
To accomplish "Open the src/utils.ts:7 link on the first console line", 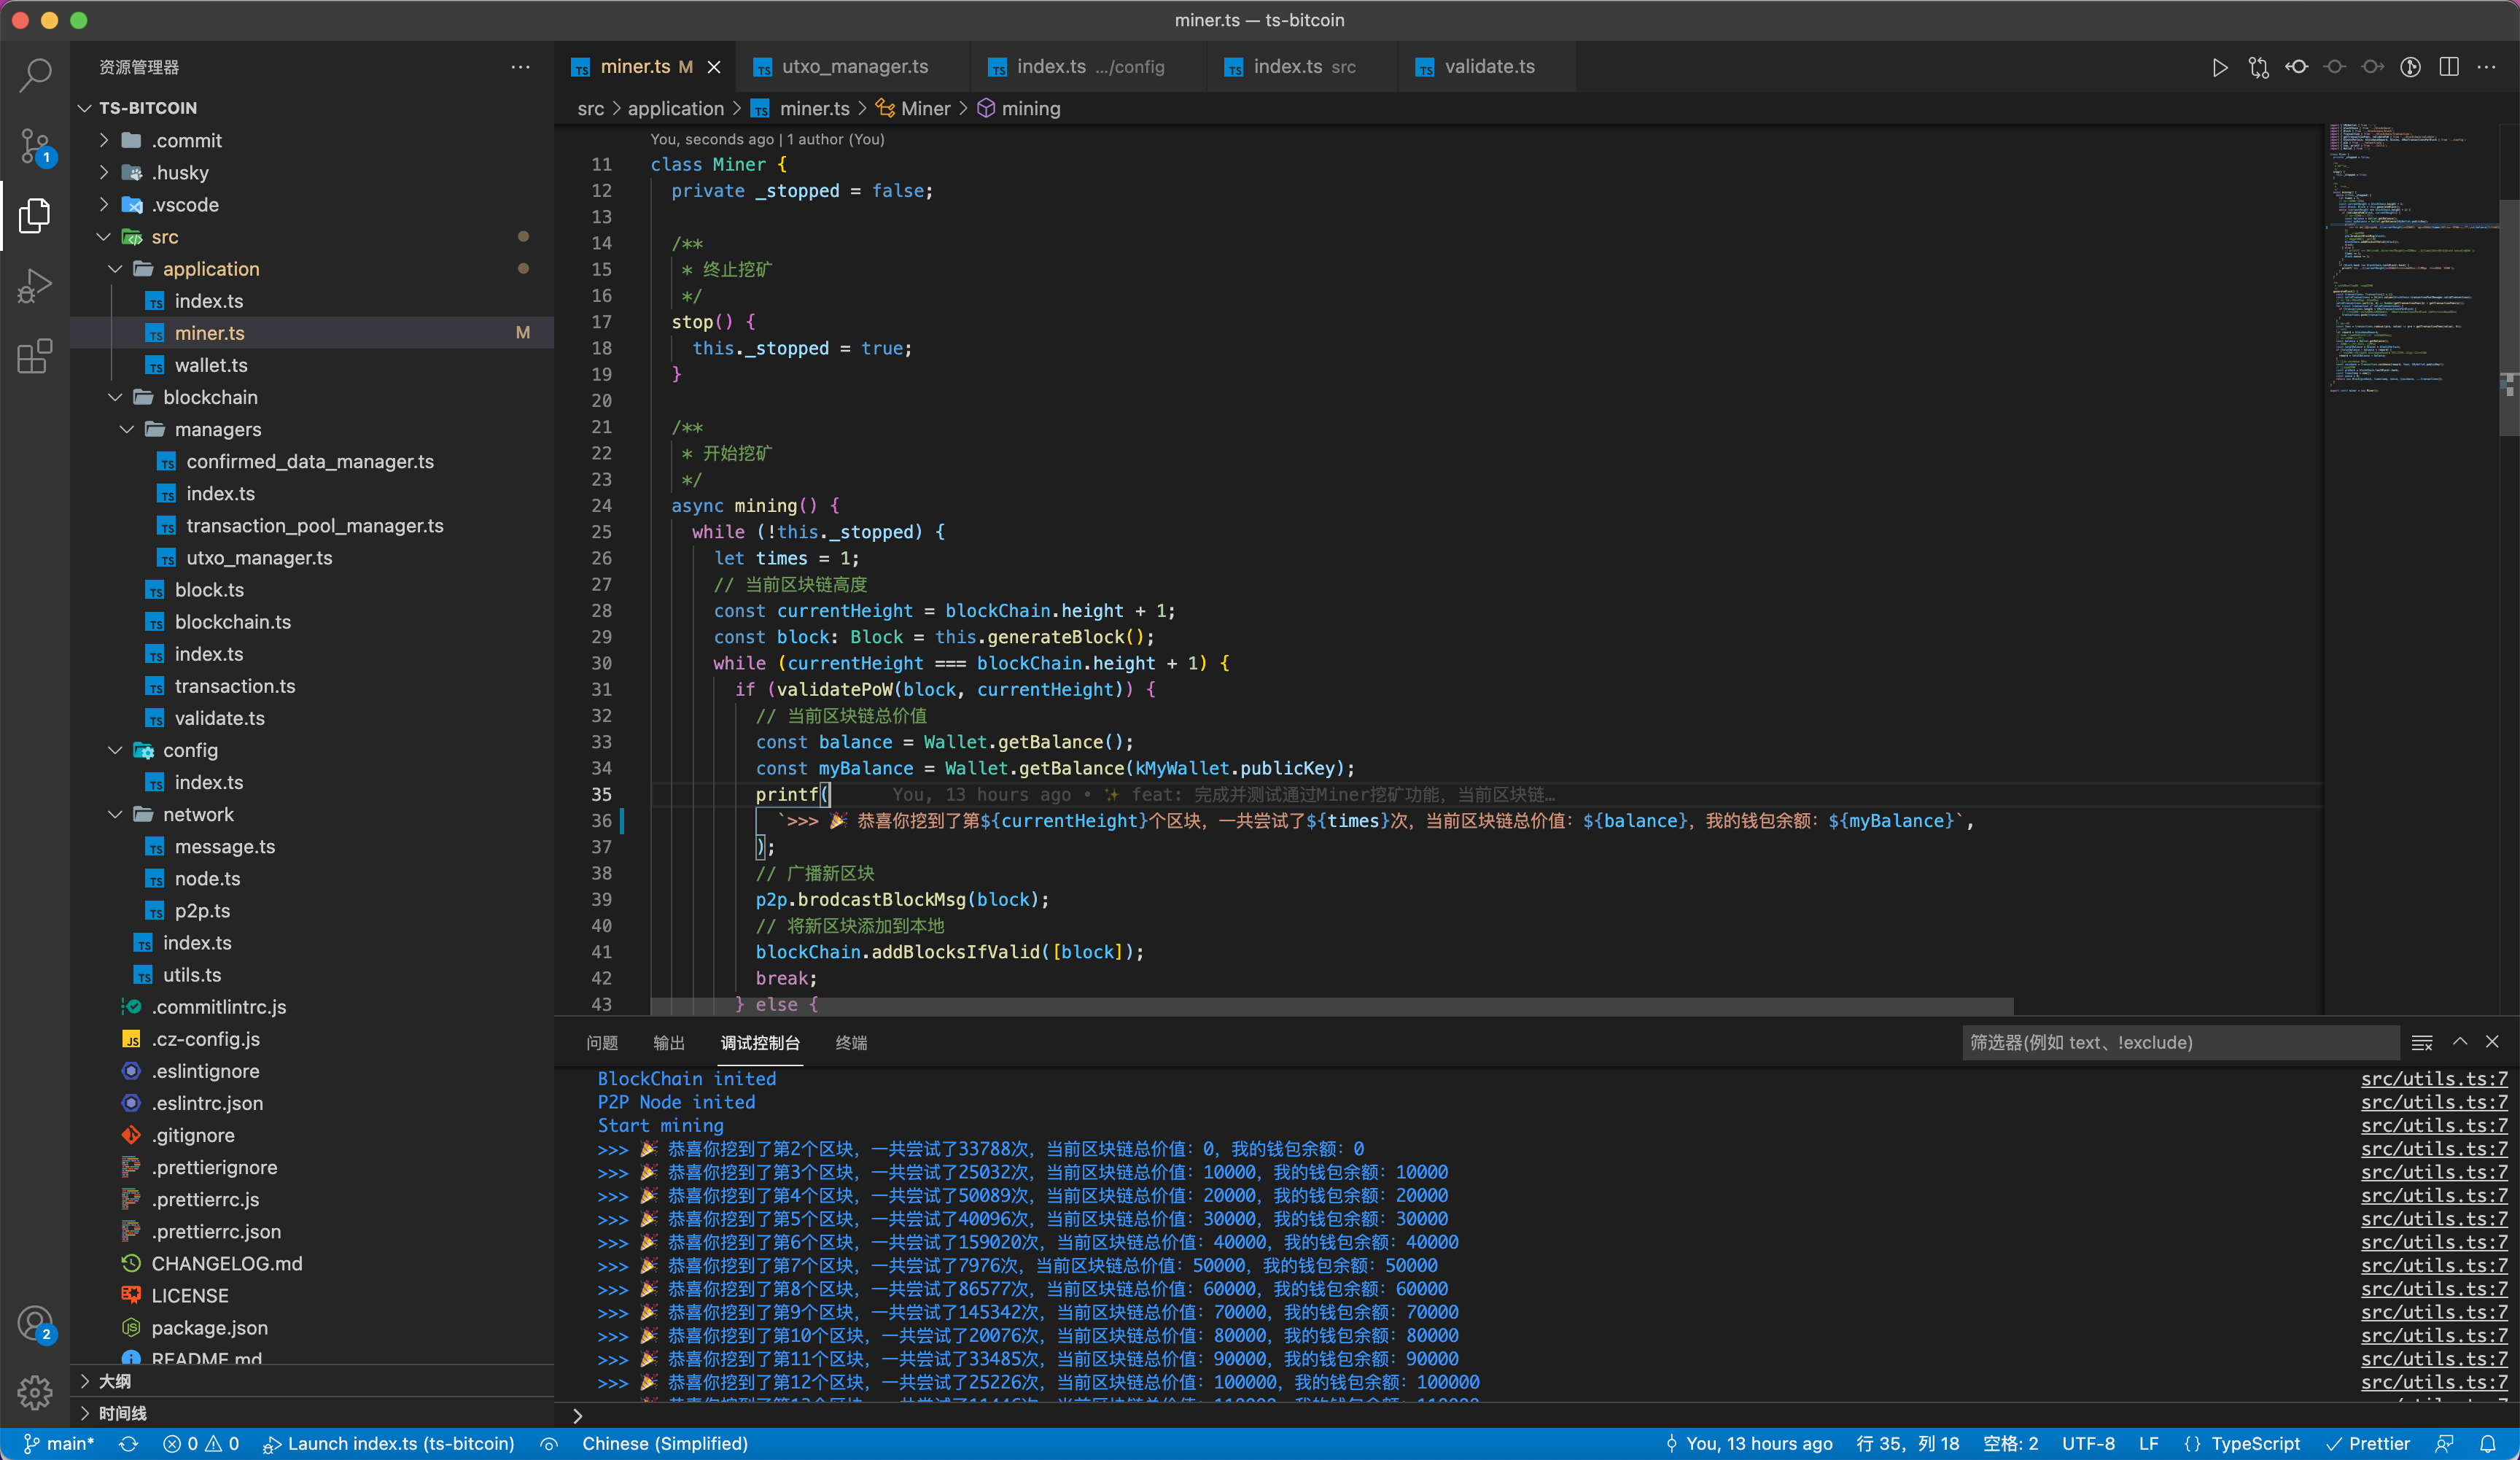I will 2433,1079.
